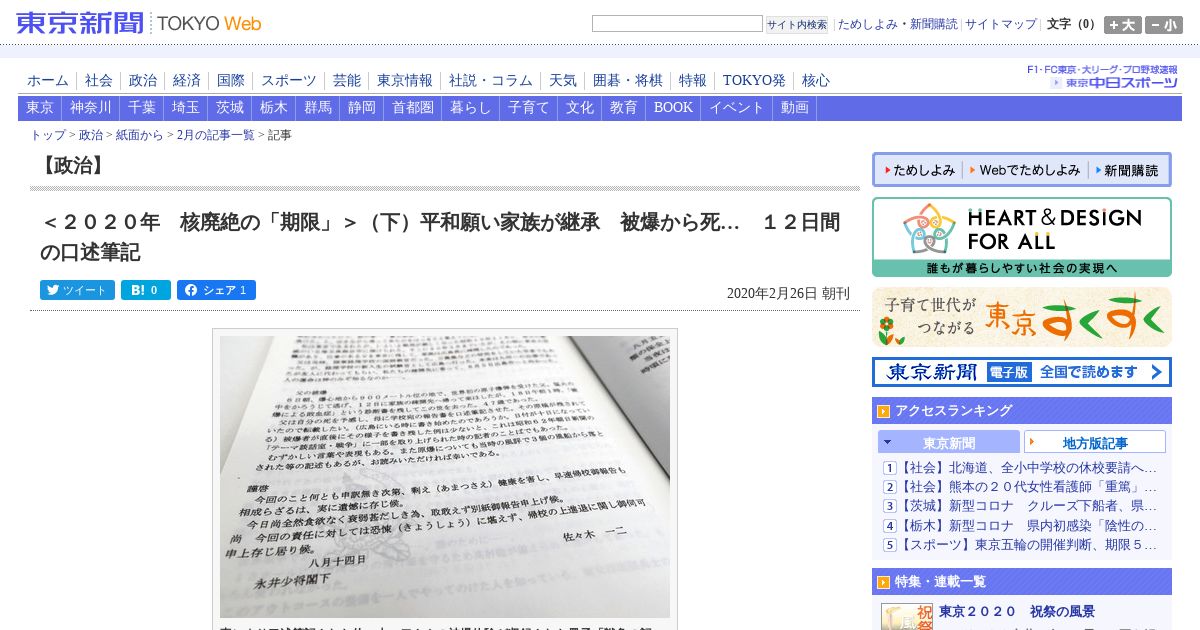Select the 教育 tab

pos(624,108)
